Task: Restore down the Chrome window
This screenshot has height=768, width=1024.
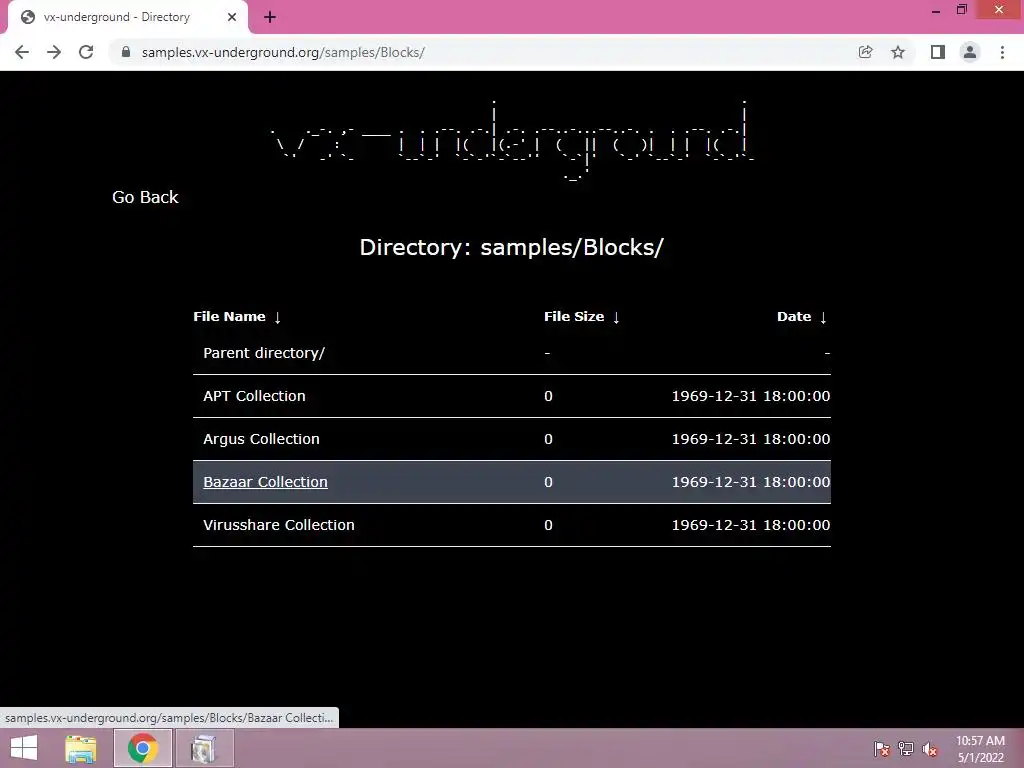Action: pyautogui.click(x=962, y=10)
